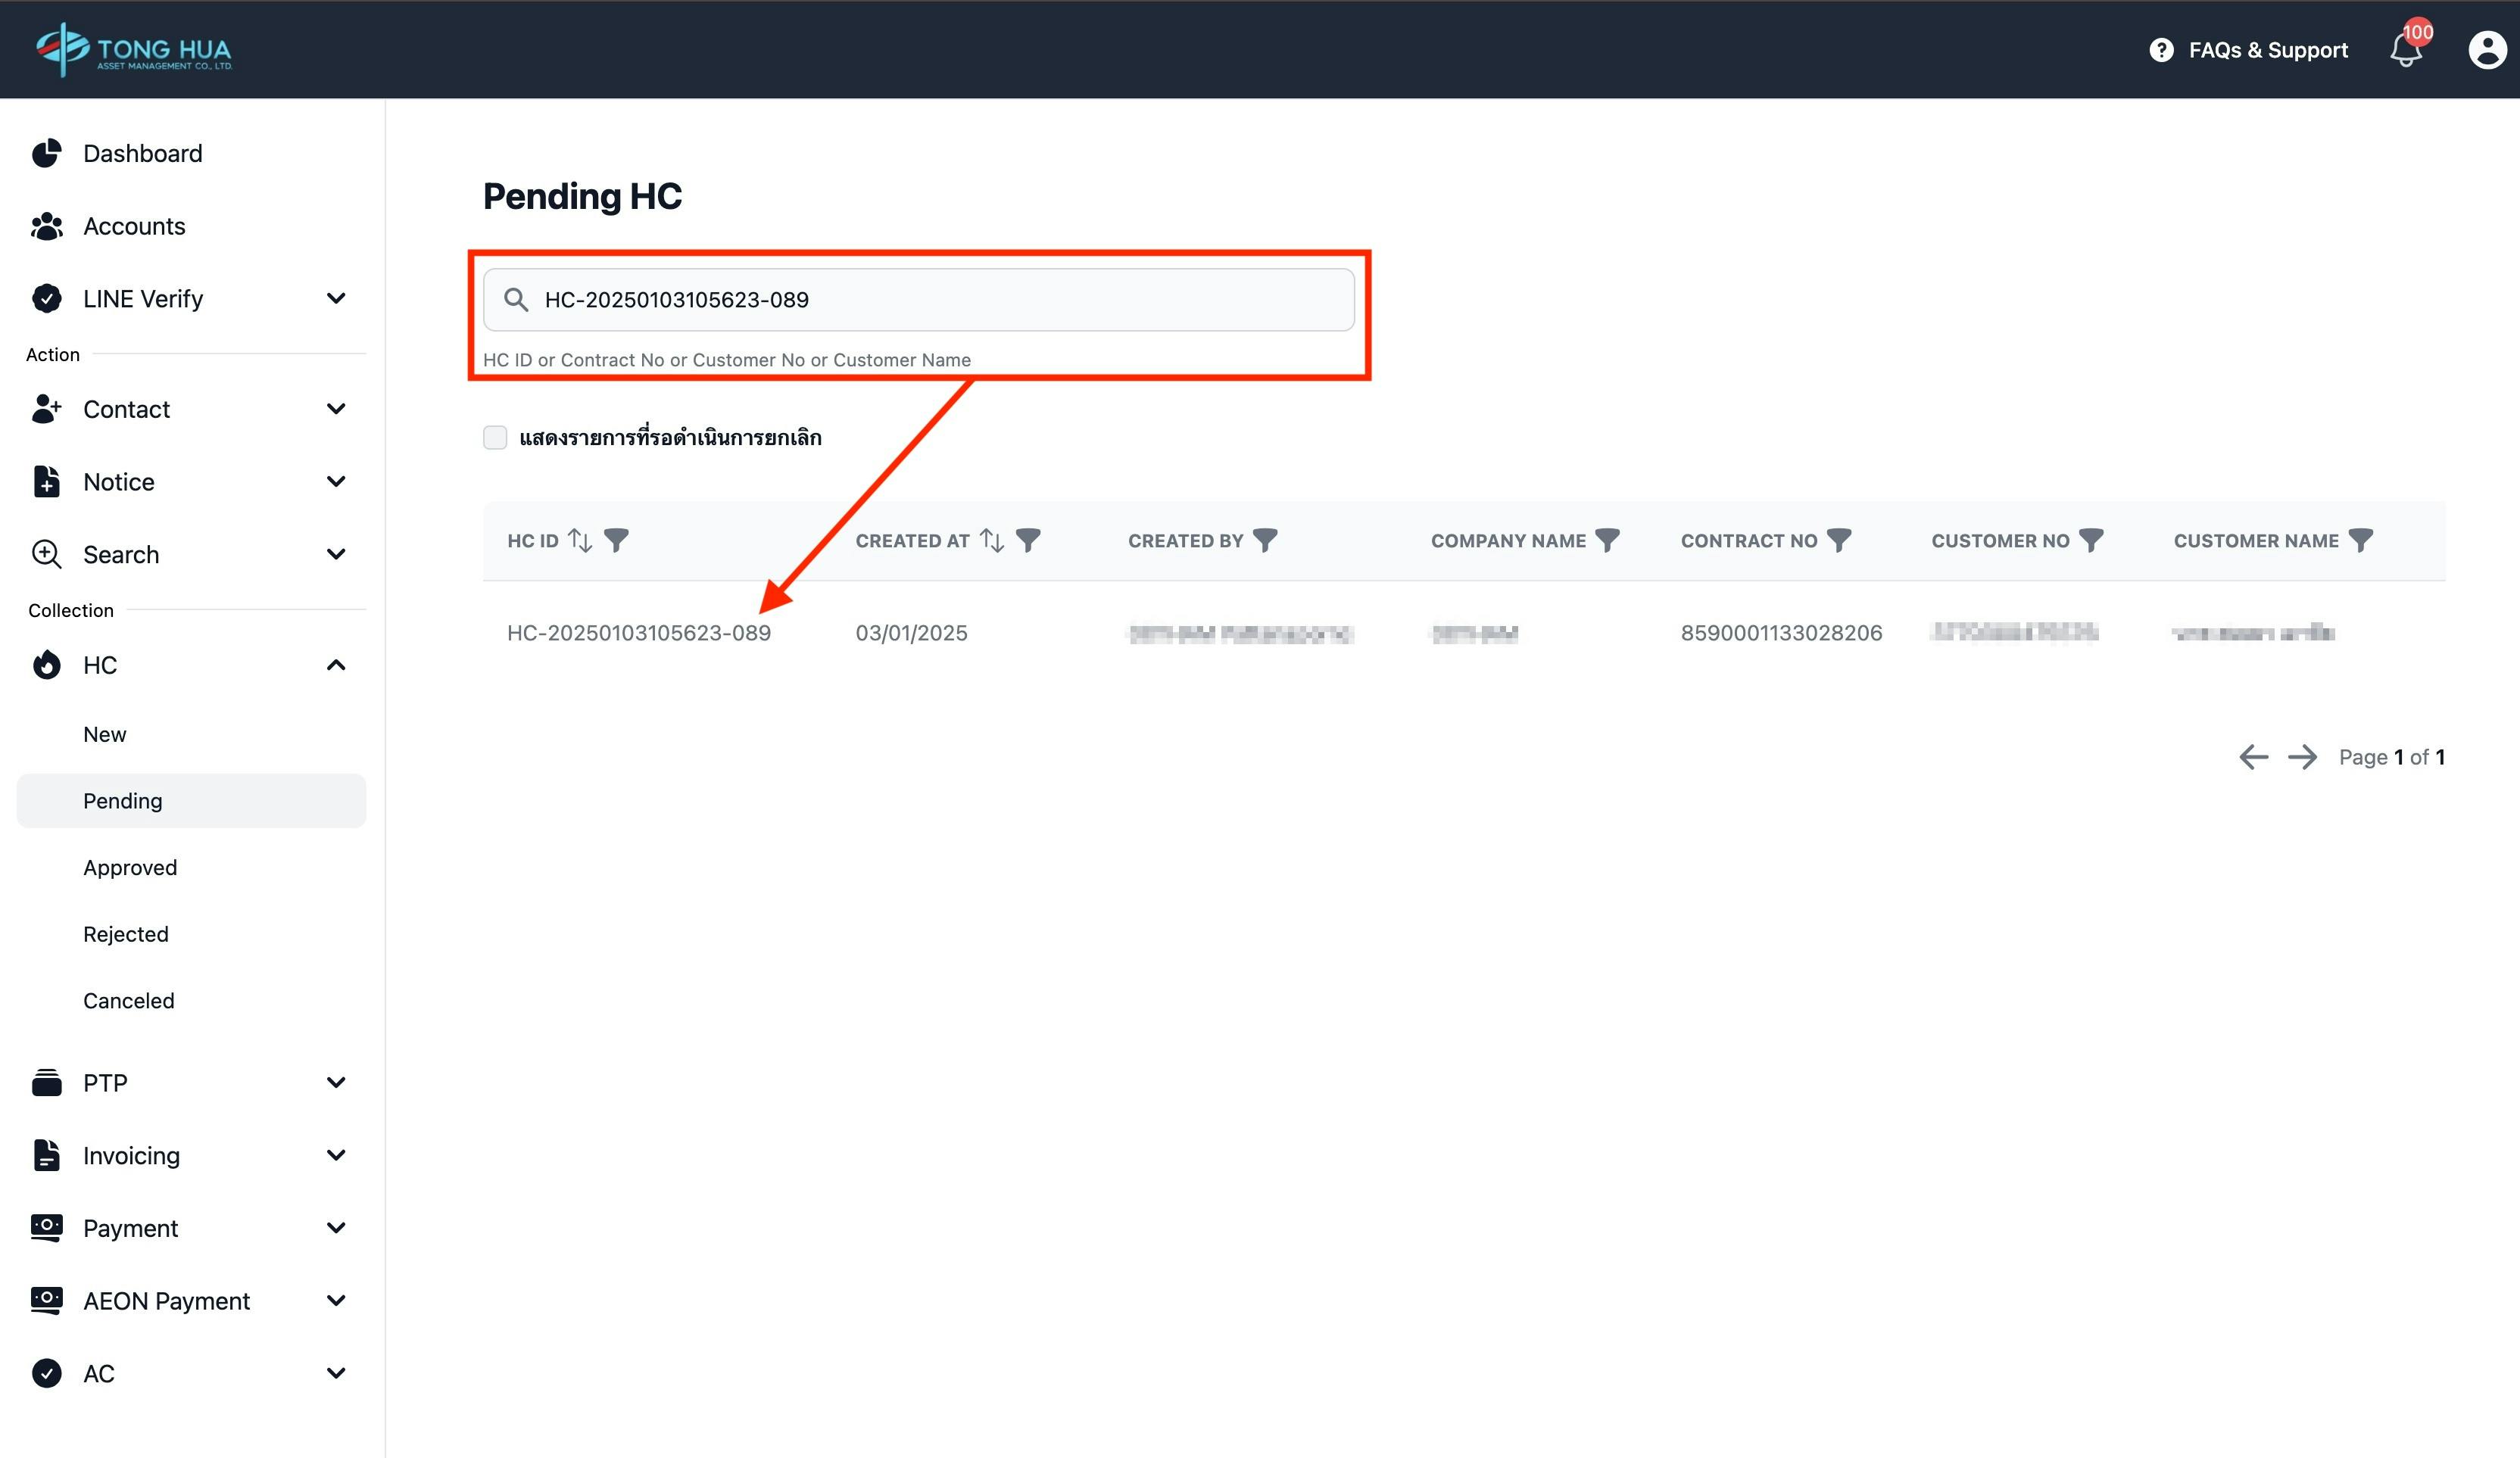Open the notifications bell icon

coord(2405,50)
